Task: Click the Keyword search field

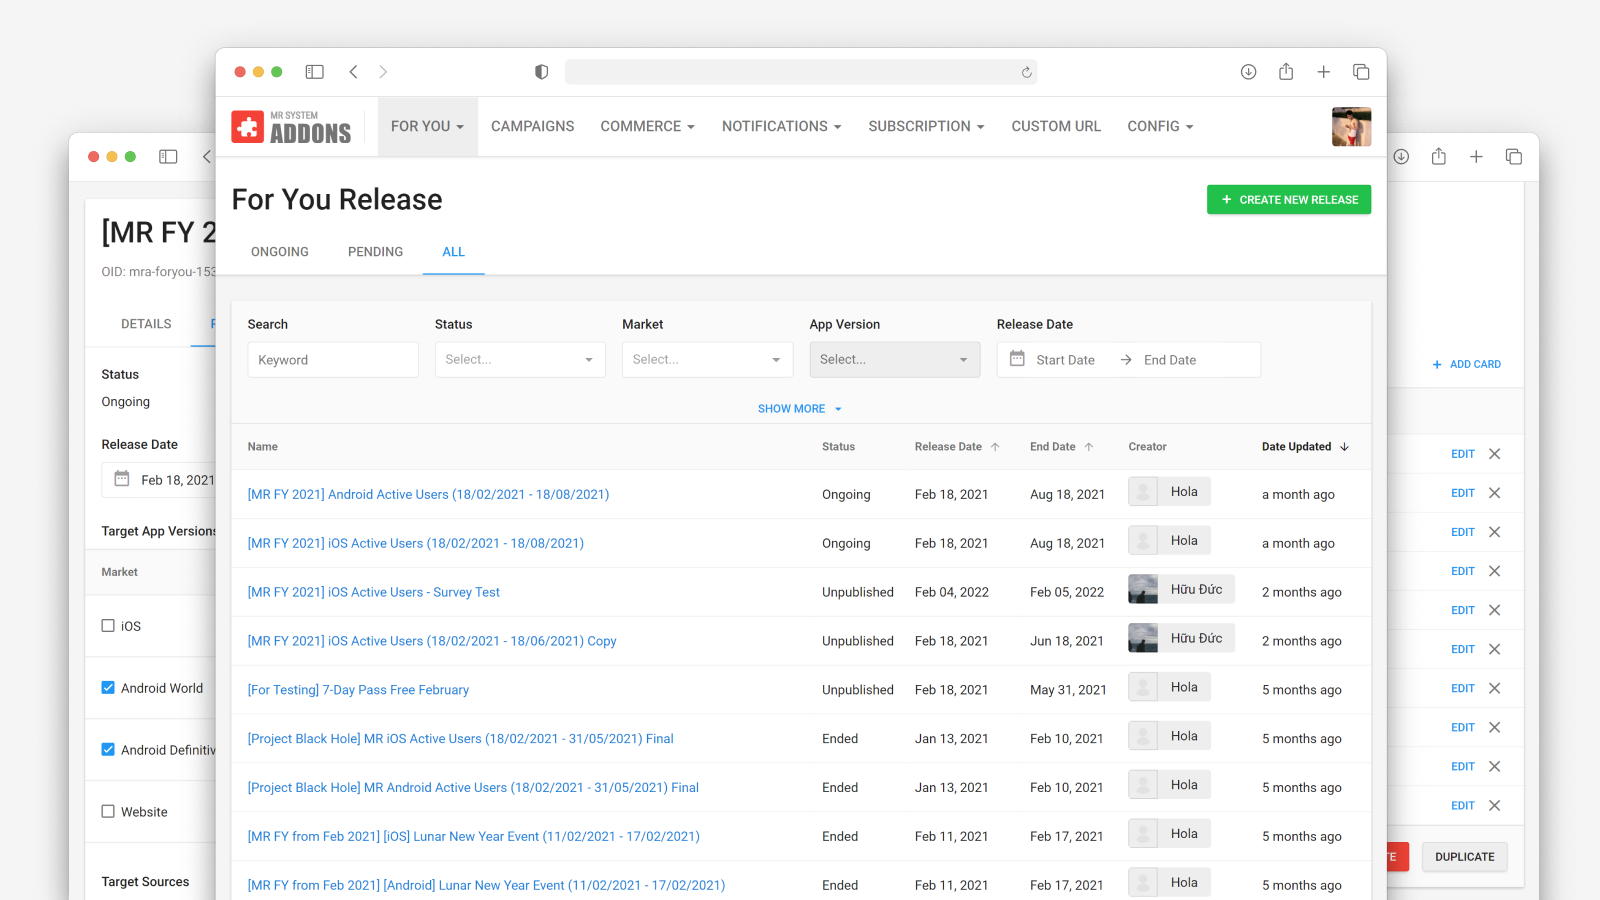Action: point(333,360)
